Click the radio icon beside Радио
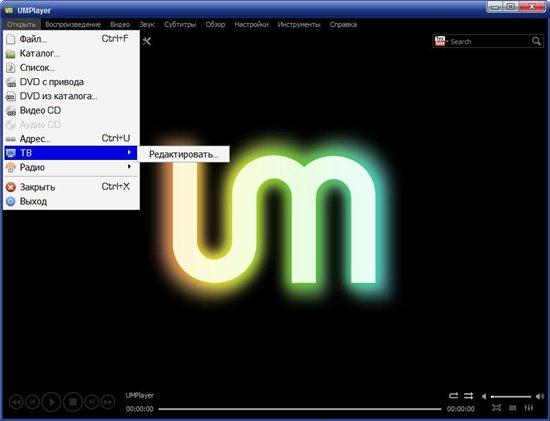This screenshot has height=421, width=550. (11, 167)
